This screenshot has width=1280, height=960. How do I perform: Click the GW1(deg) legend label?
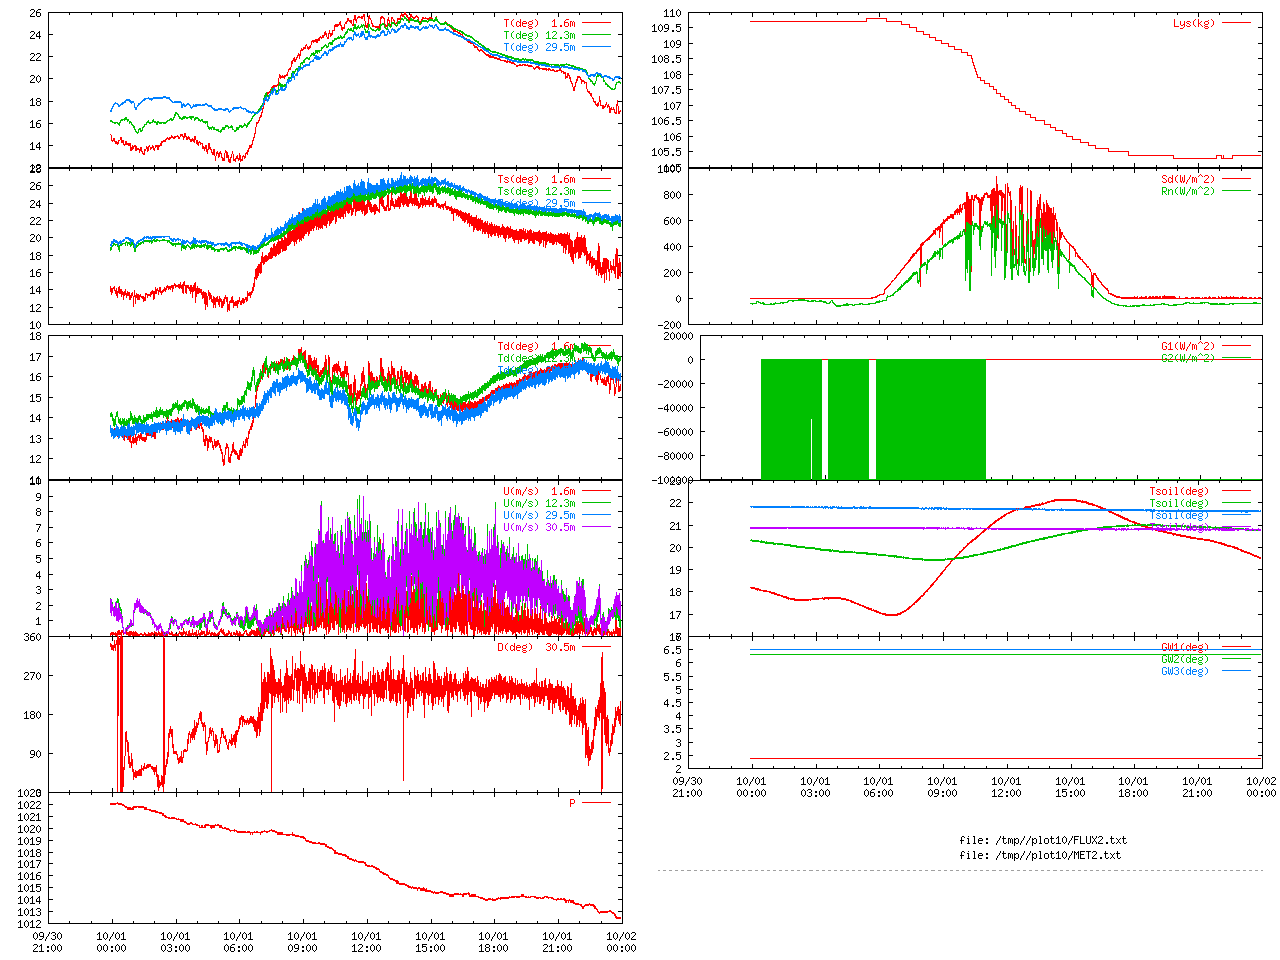tap(1184, 647)
